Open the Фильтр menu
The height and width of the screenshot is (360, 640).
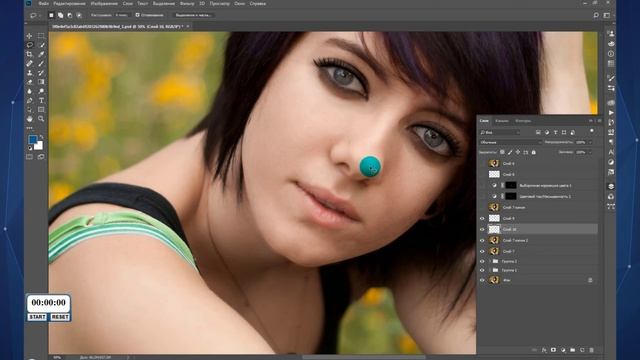(x=187, y=3)
